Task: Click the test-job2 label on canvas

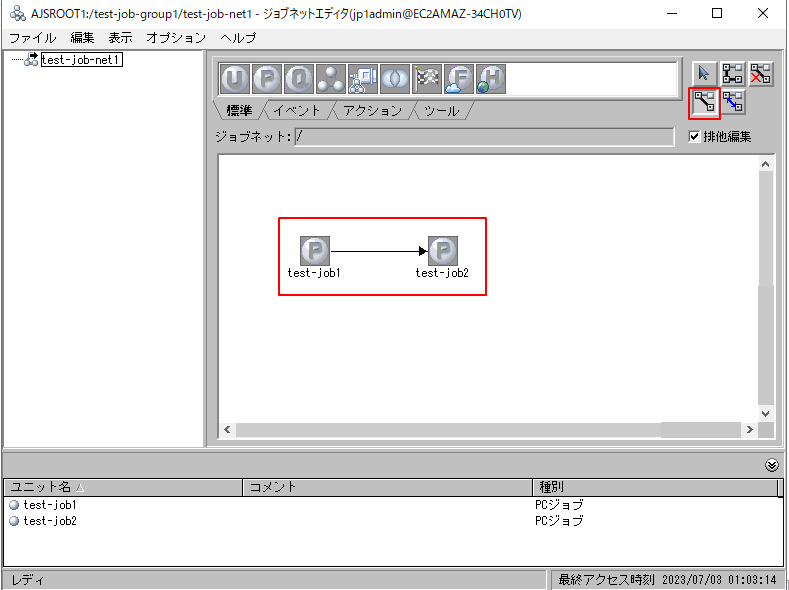Action: tap(442, 273)
